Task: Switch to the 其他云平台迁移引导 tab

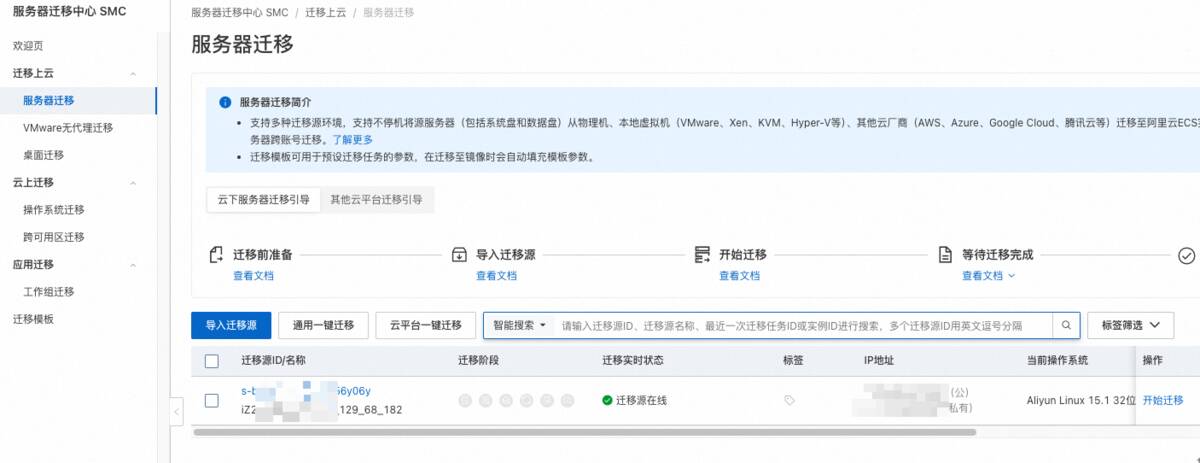Action: tap(376, 199)
